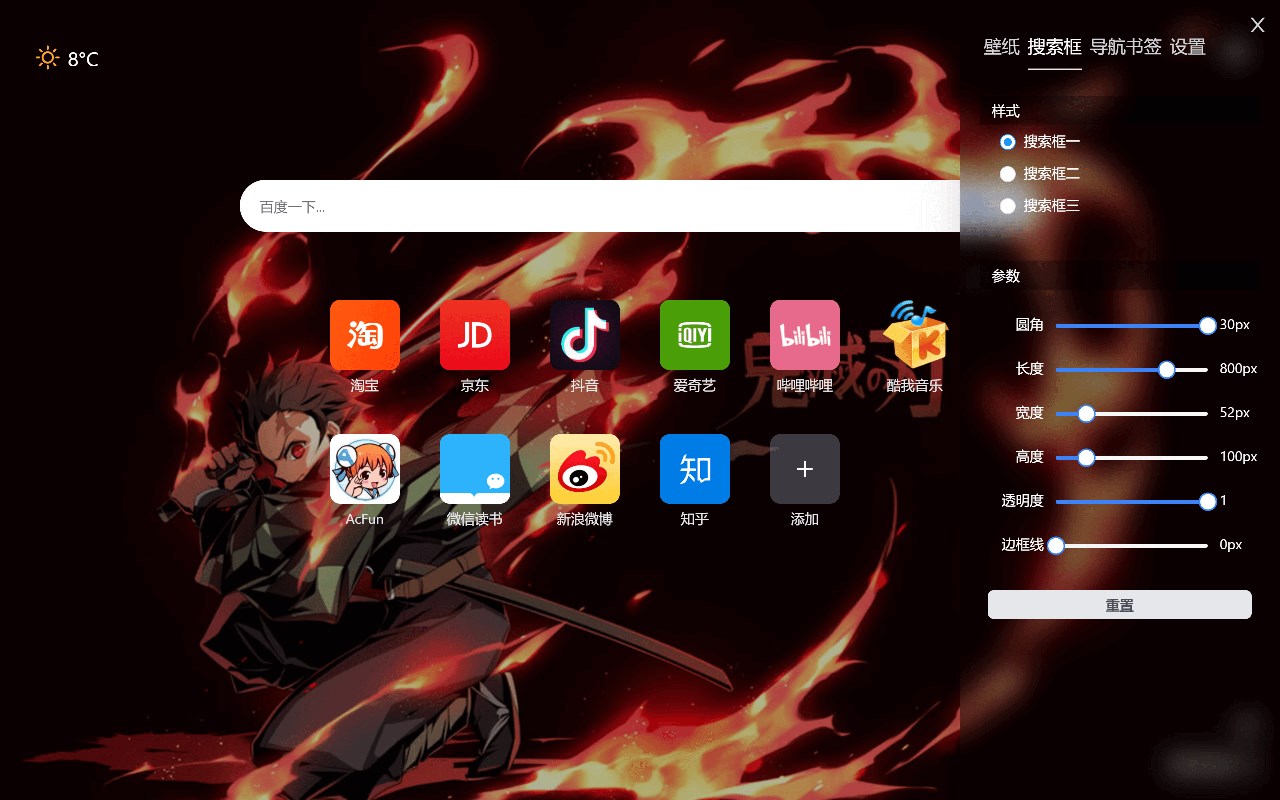Click the 样式 section header

tap(1006, 111)
